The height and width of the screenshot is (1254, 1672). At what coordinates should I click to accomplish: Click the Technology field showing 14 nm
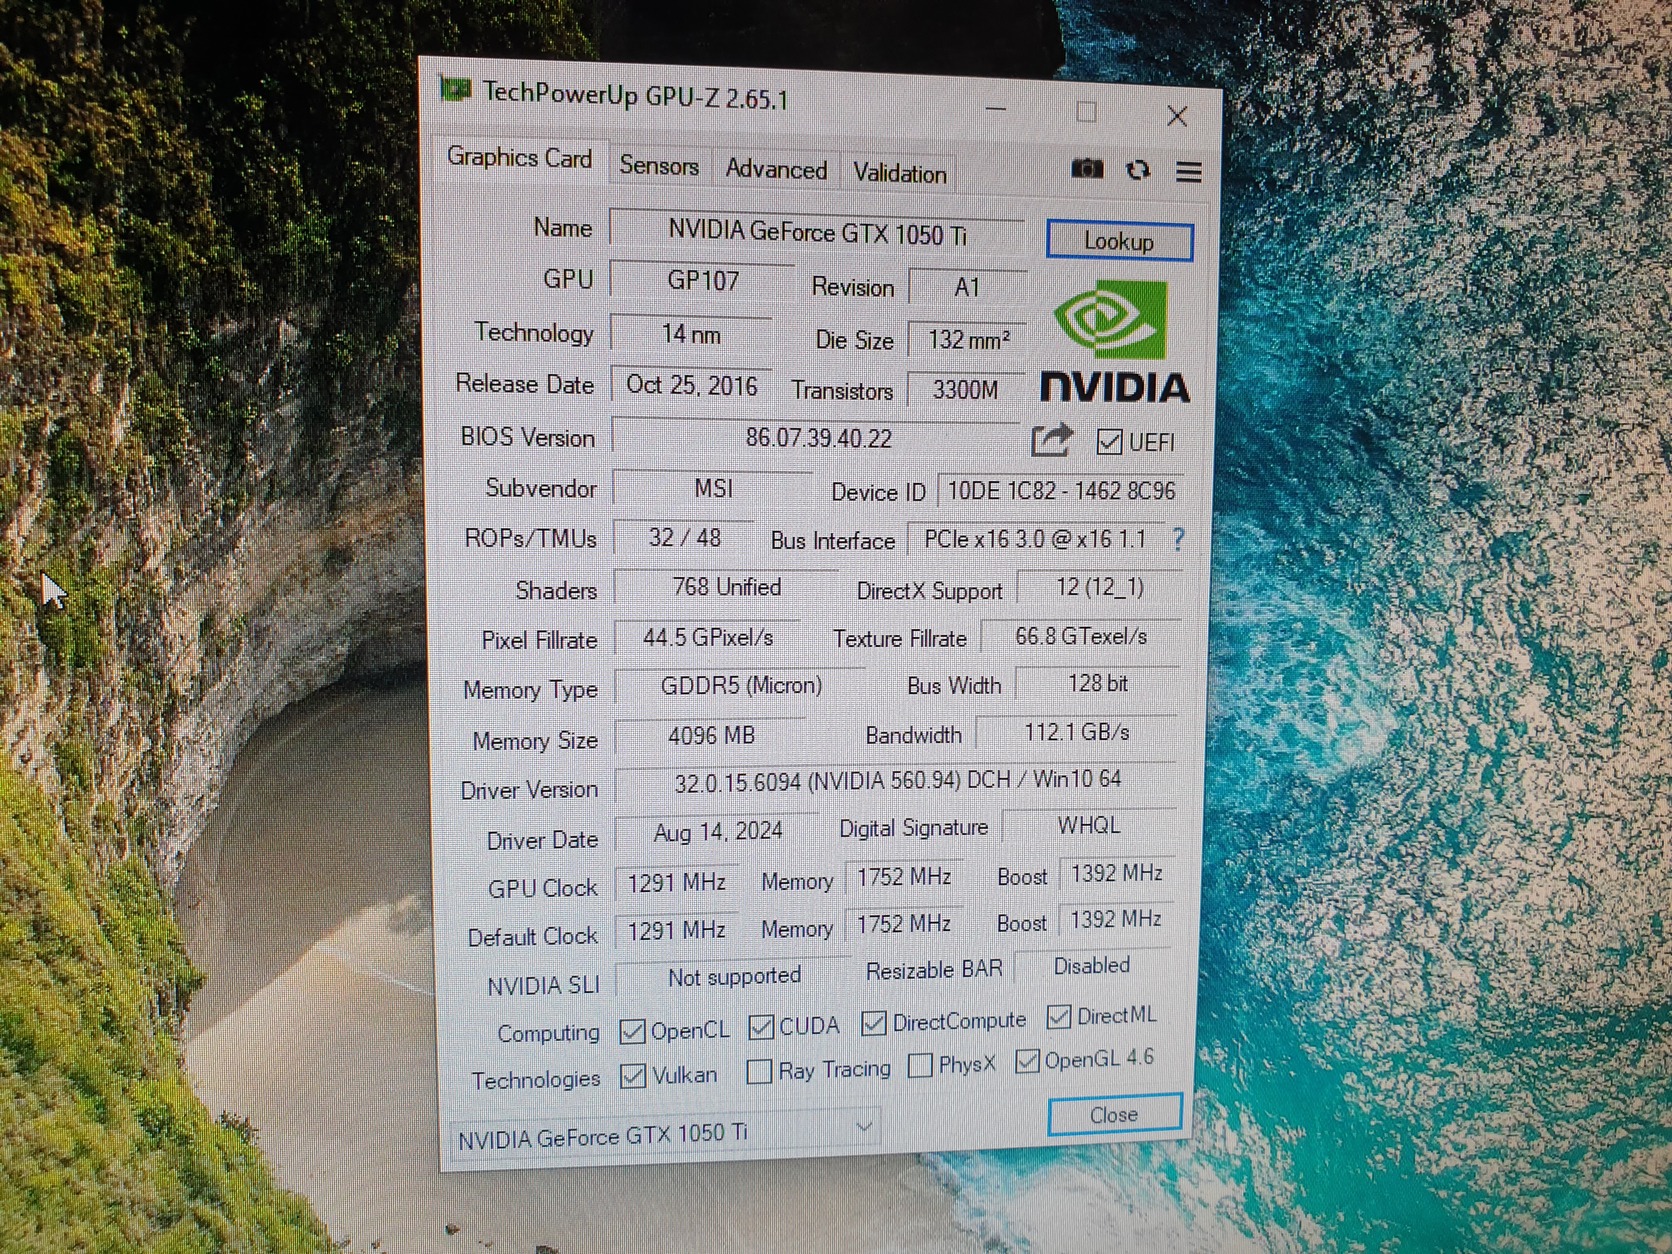(x=691, y=334)
